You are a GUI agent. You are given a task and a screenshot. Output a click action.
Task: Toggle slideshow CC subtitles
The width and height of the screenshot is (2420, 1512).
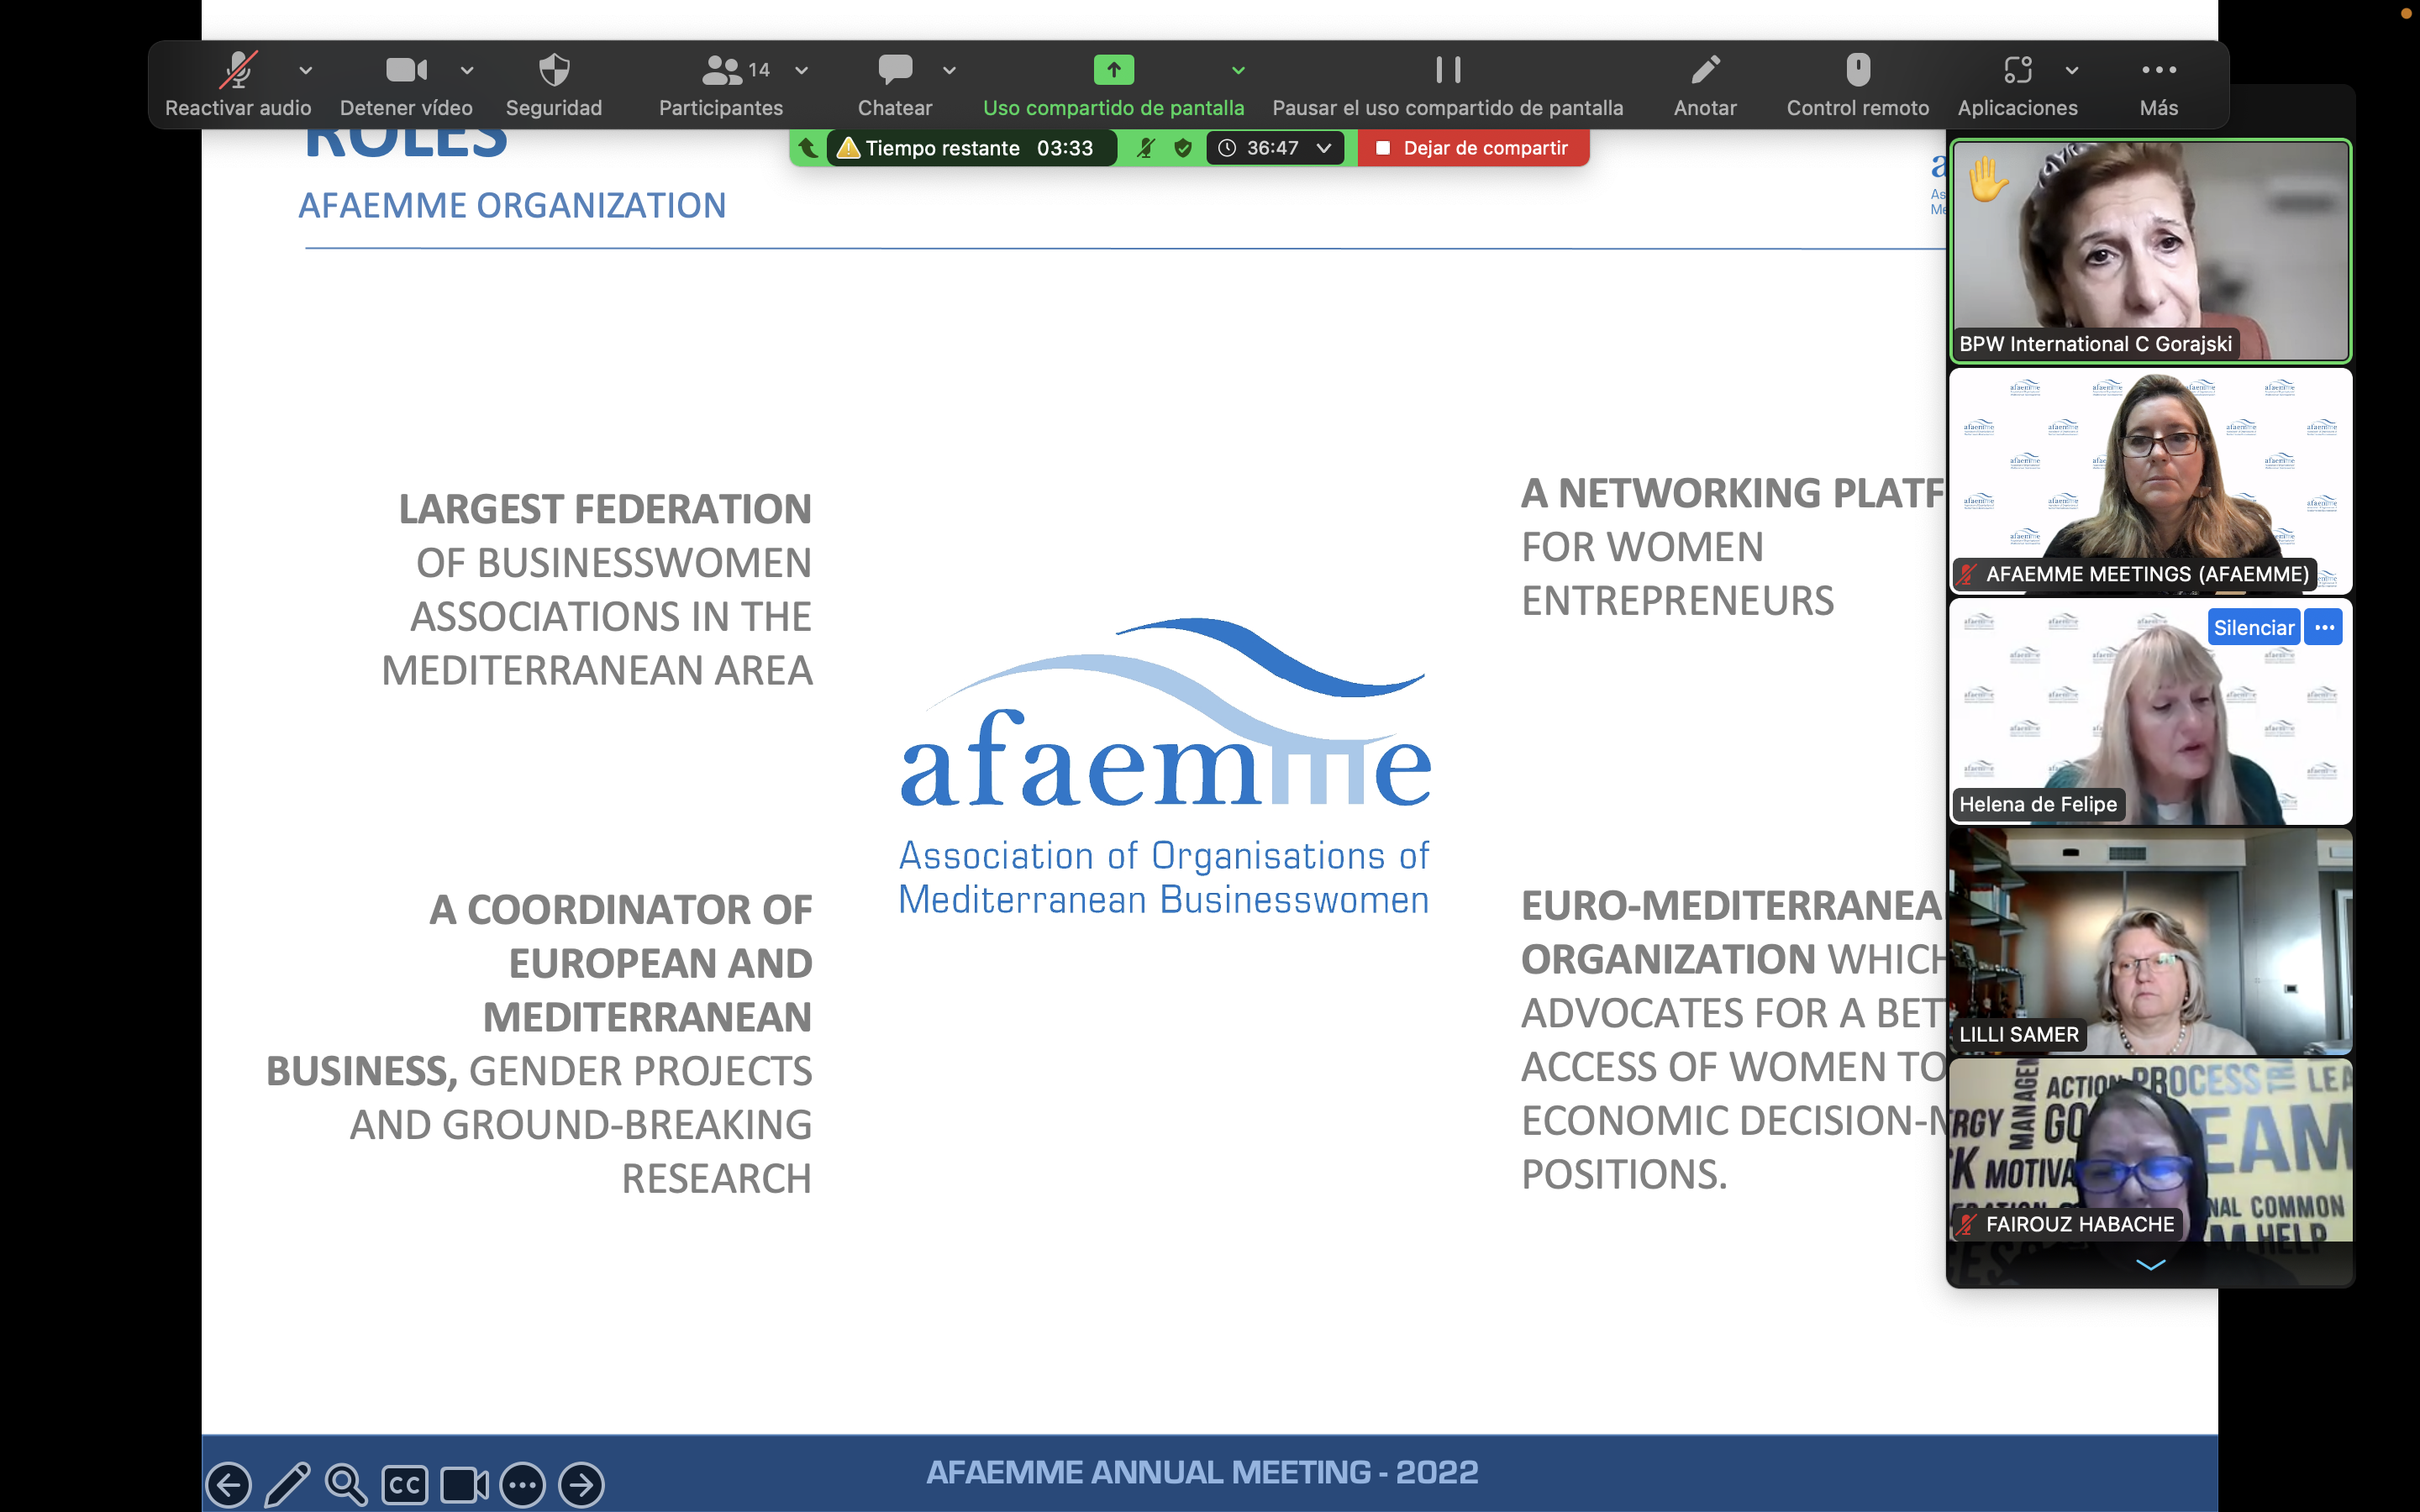[404, 1485]
